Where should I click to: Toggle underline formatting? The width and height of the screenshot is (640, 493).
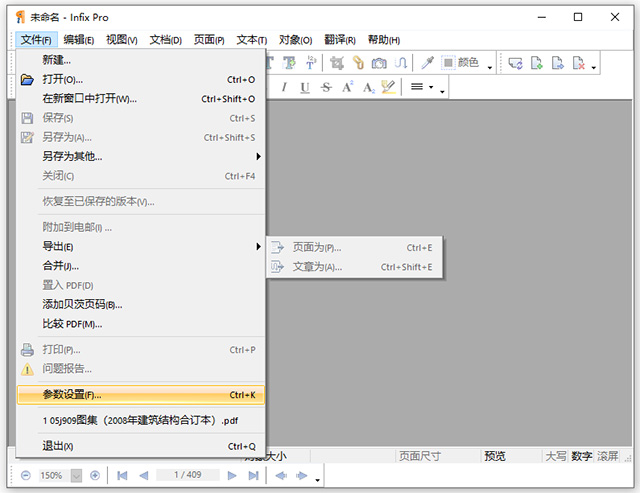click(x=304, y=88)
